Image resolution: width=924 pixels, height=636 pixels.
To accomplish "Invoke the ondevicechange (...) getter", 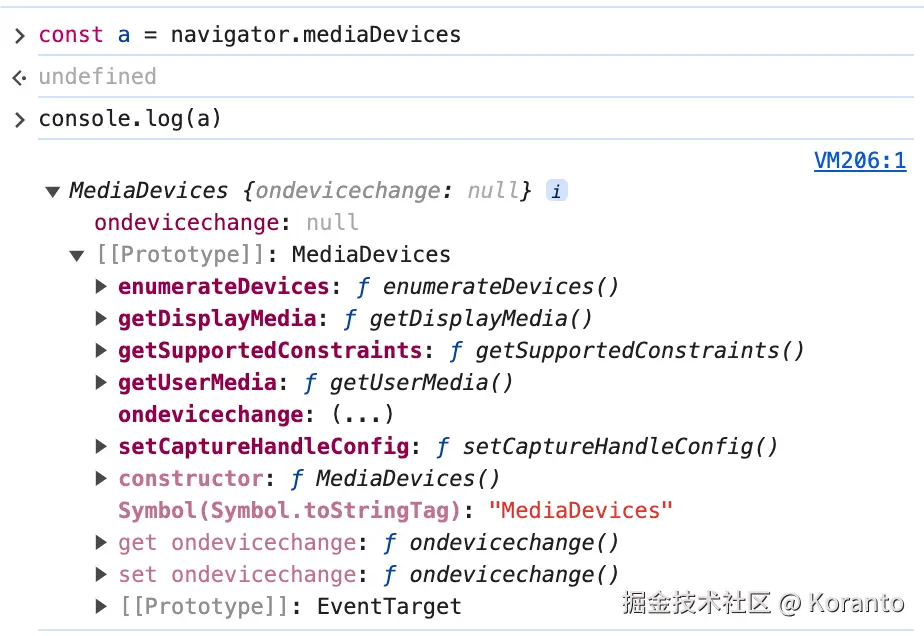I will click(362, 414).
